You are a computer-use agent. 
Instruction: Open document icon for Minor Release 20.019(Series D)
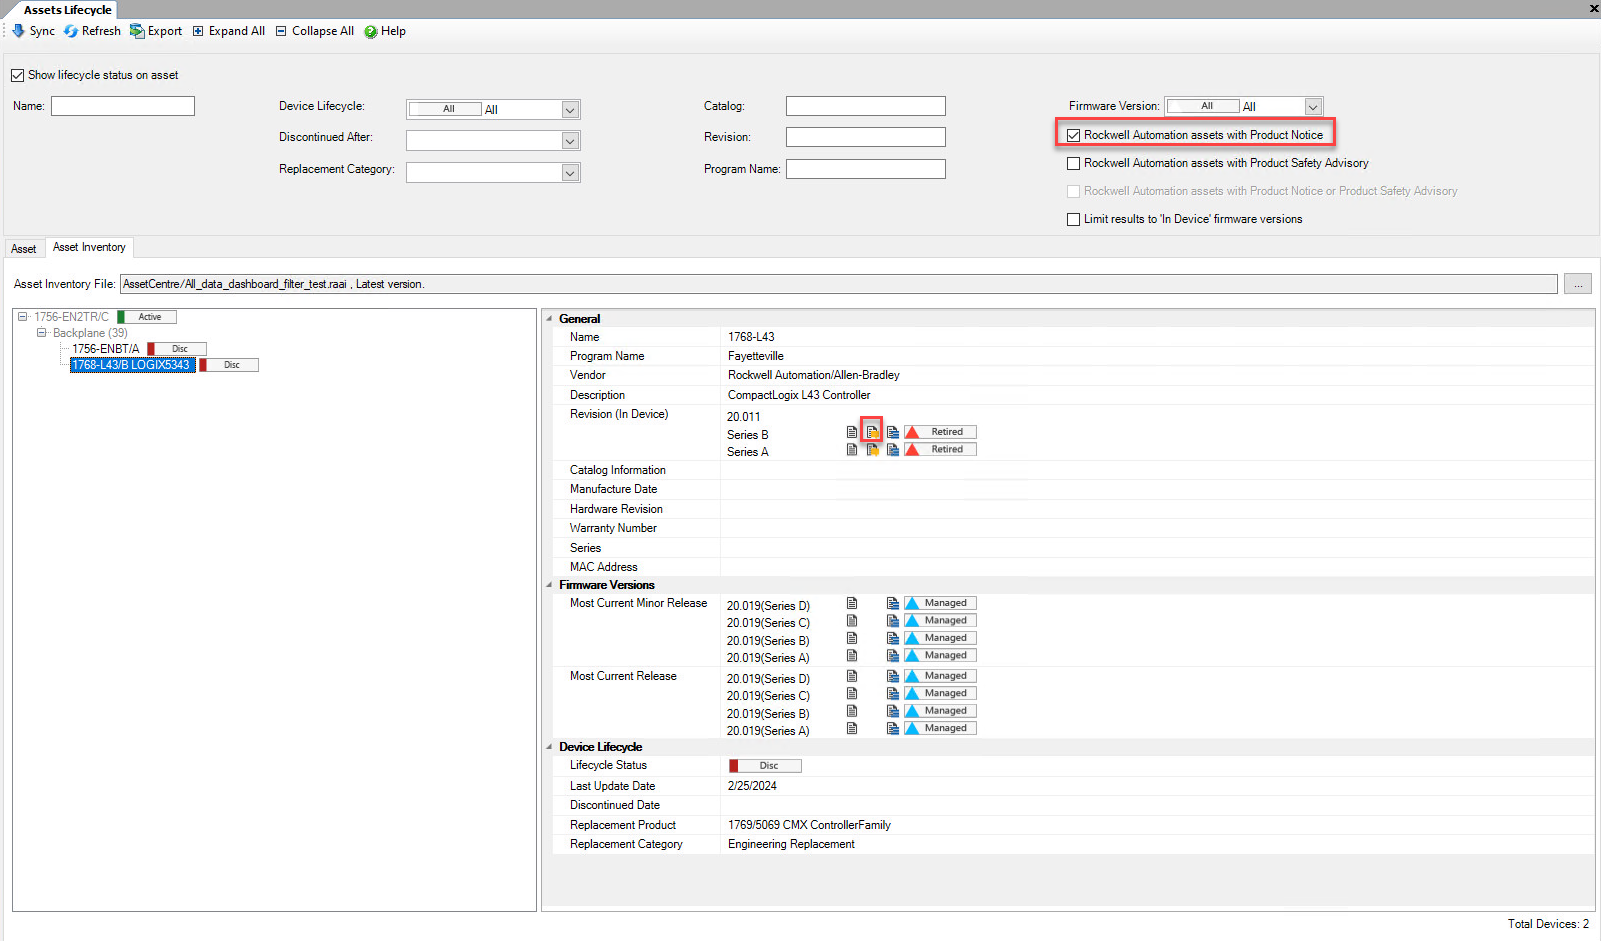tap(852, 603)
